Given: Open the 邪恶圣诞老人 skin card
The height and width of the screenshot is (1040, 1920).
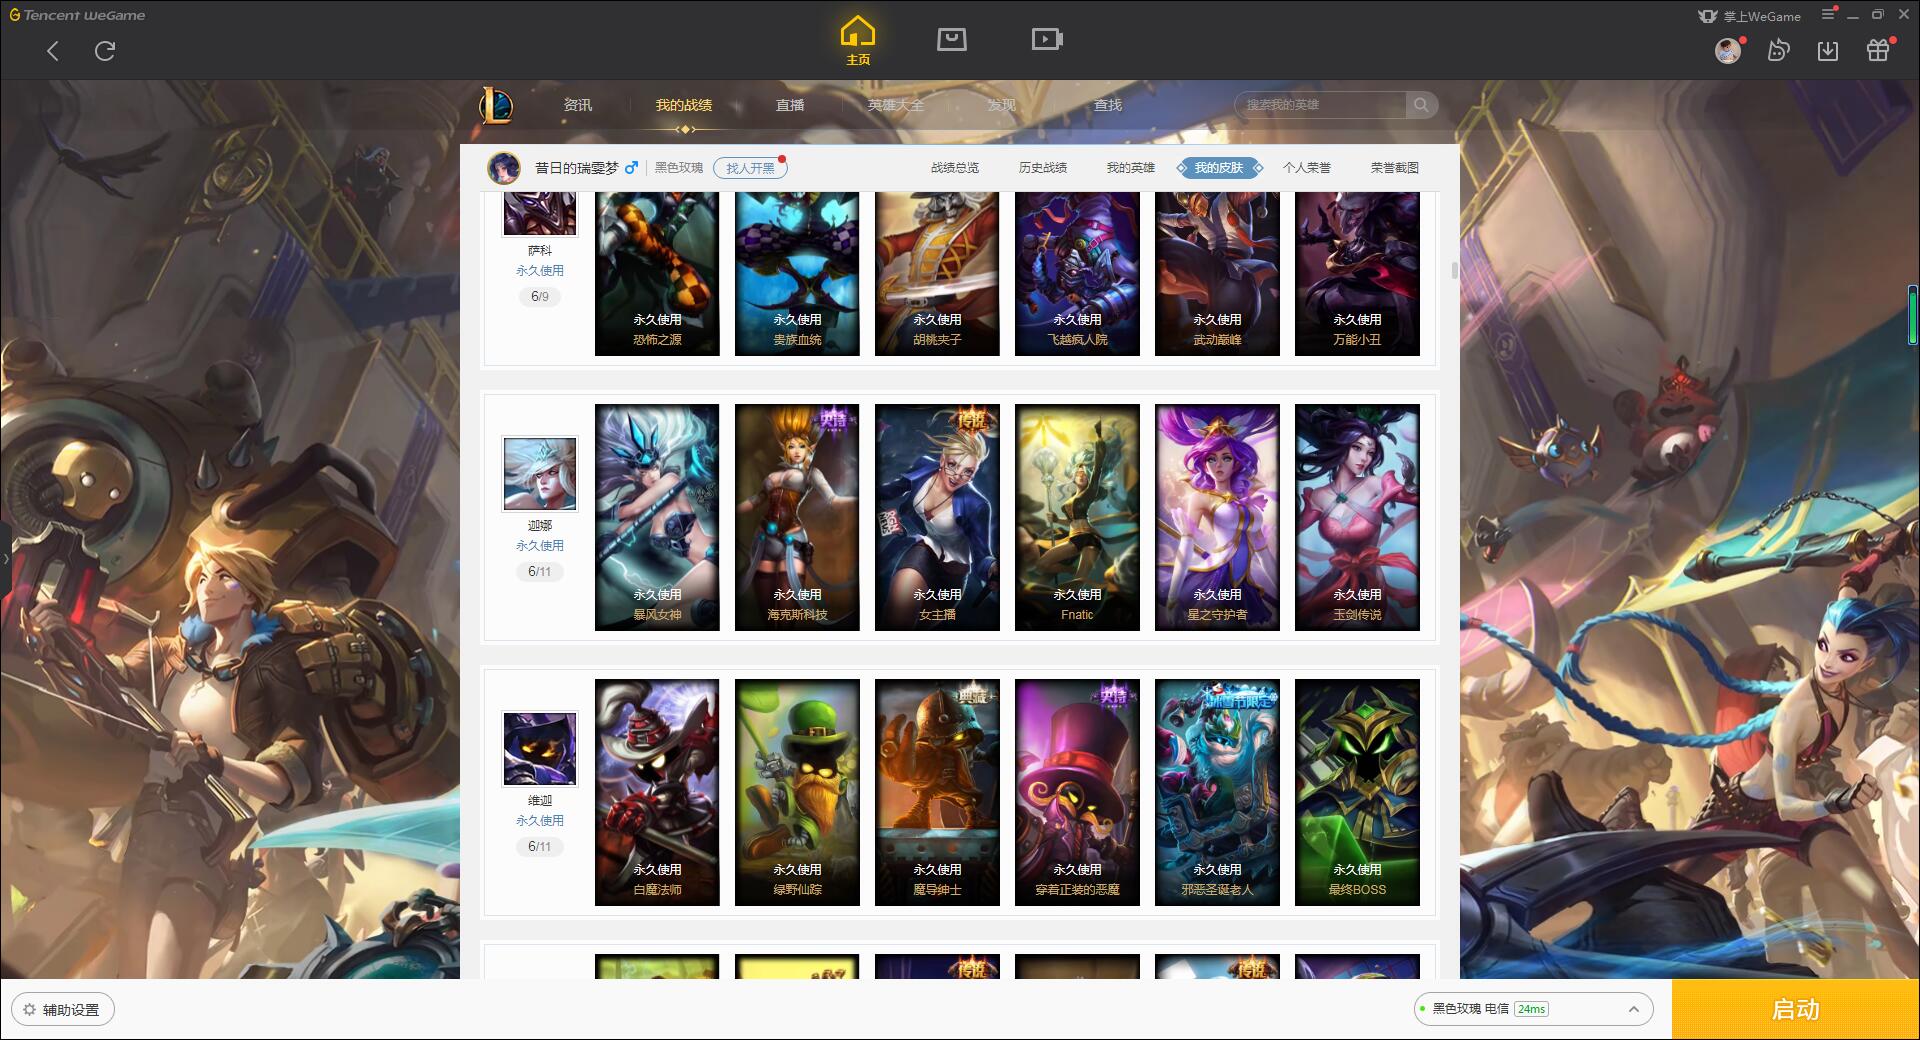Looking at the screenshot, I should (1217, 792).
